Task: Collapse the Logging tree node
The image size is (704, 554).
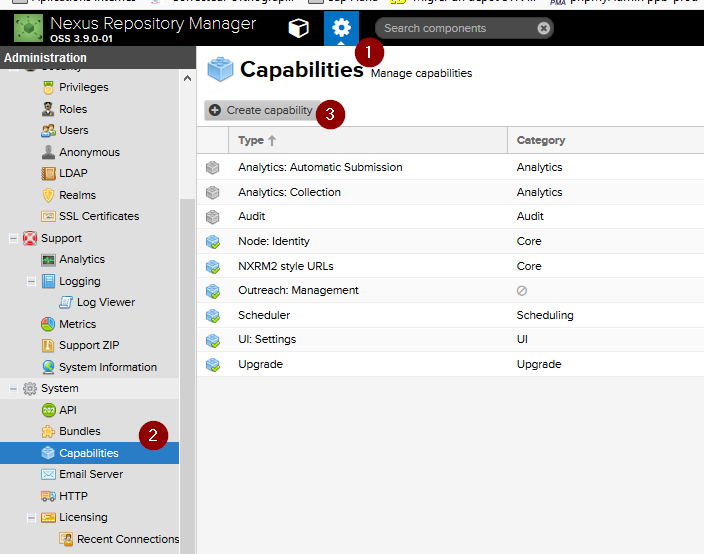Action: coord(31,281)
